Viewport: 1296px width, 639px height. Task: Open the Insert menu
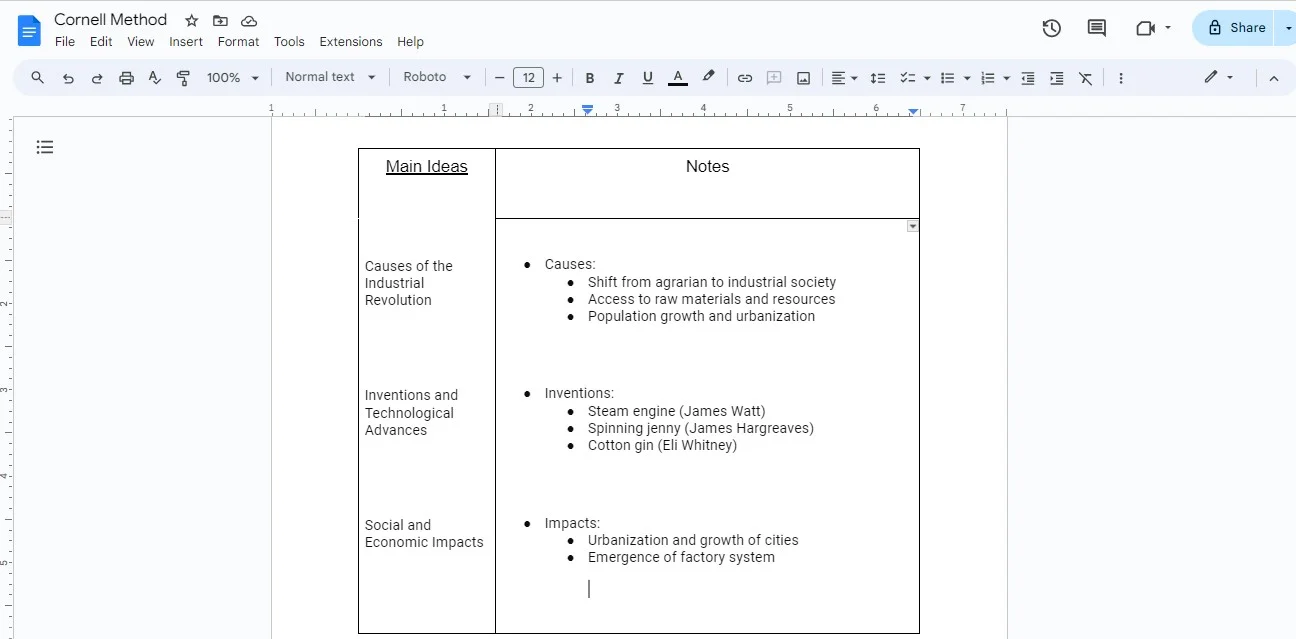click(186, 42)
